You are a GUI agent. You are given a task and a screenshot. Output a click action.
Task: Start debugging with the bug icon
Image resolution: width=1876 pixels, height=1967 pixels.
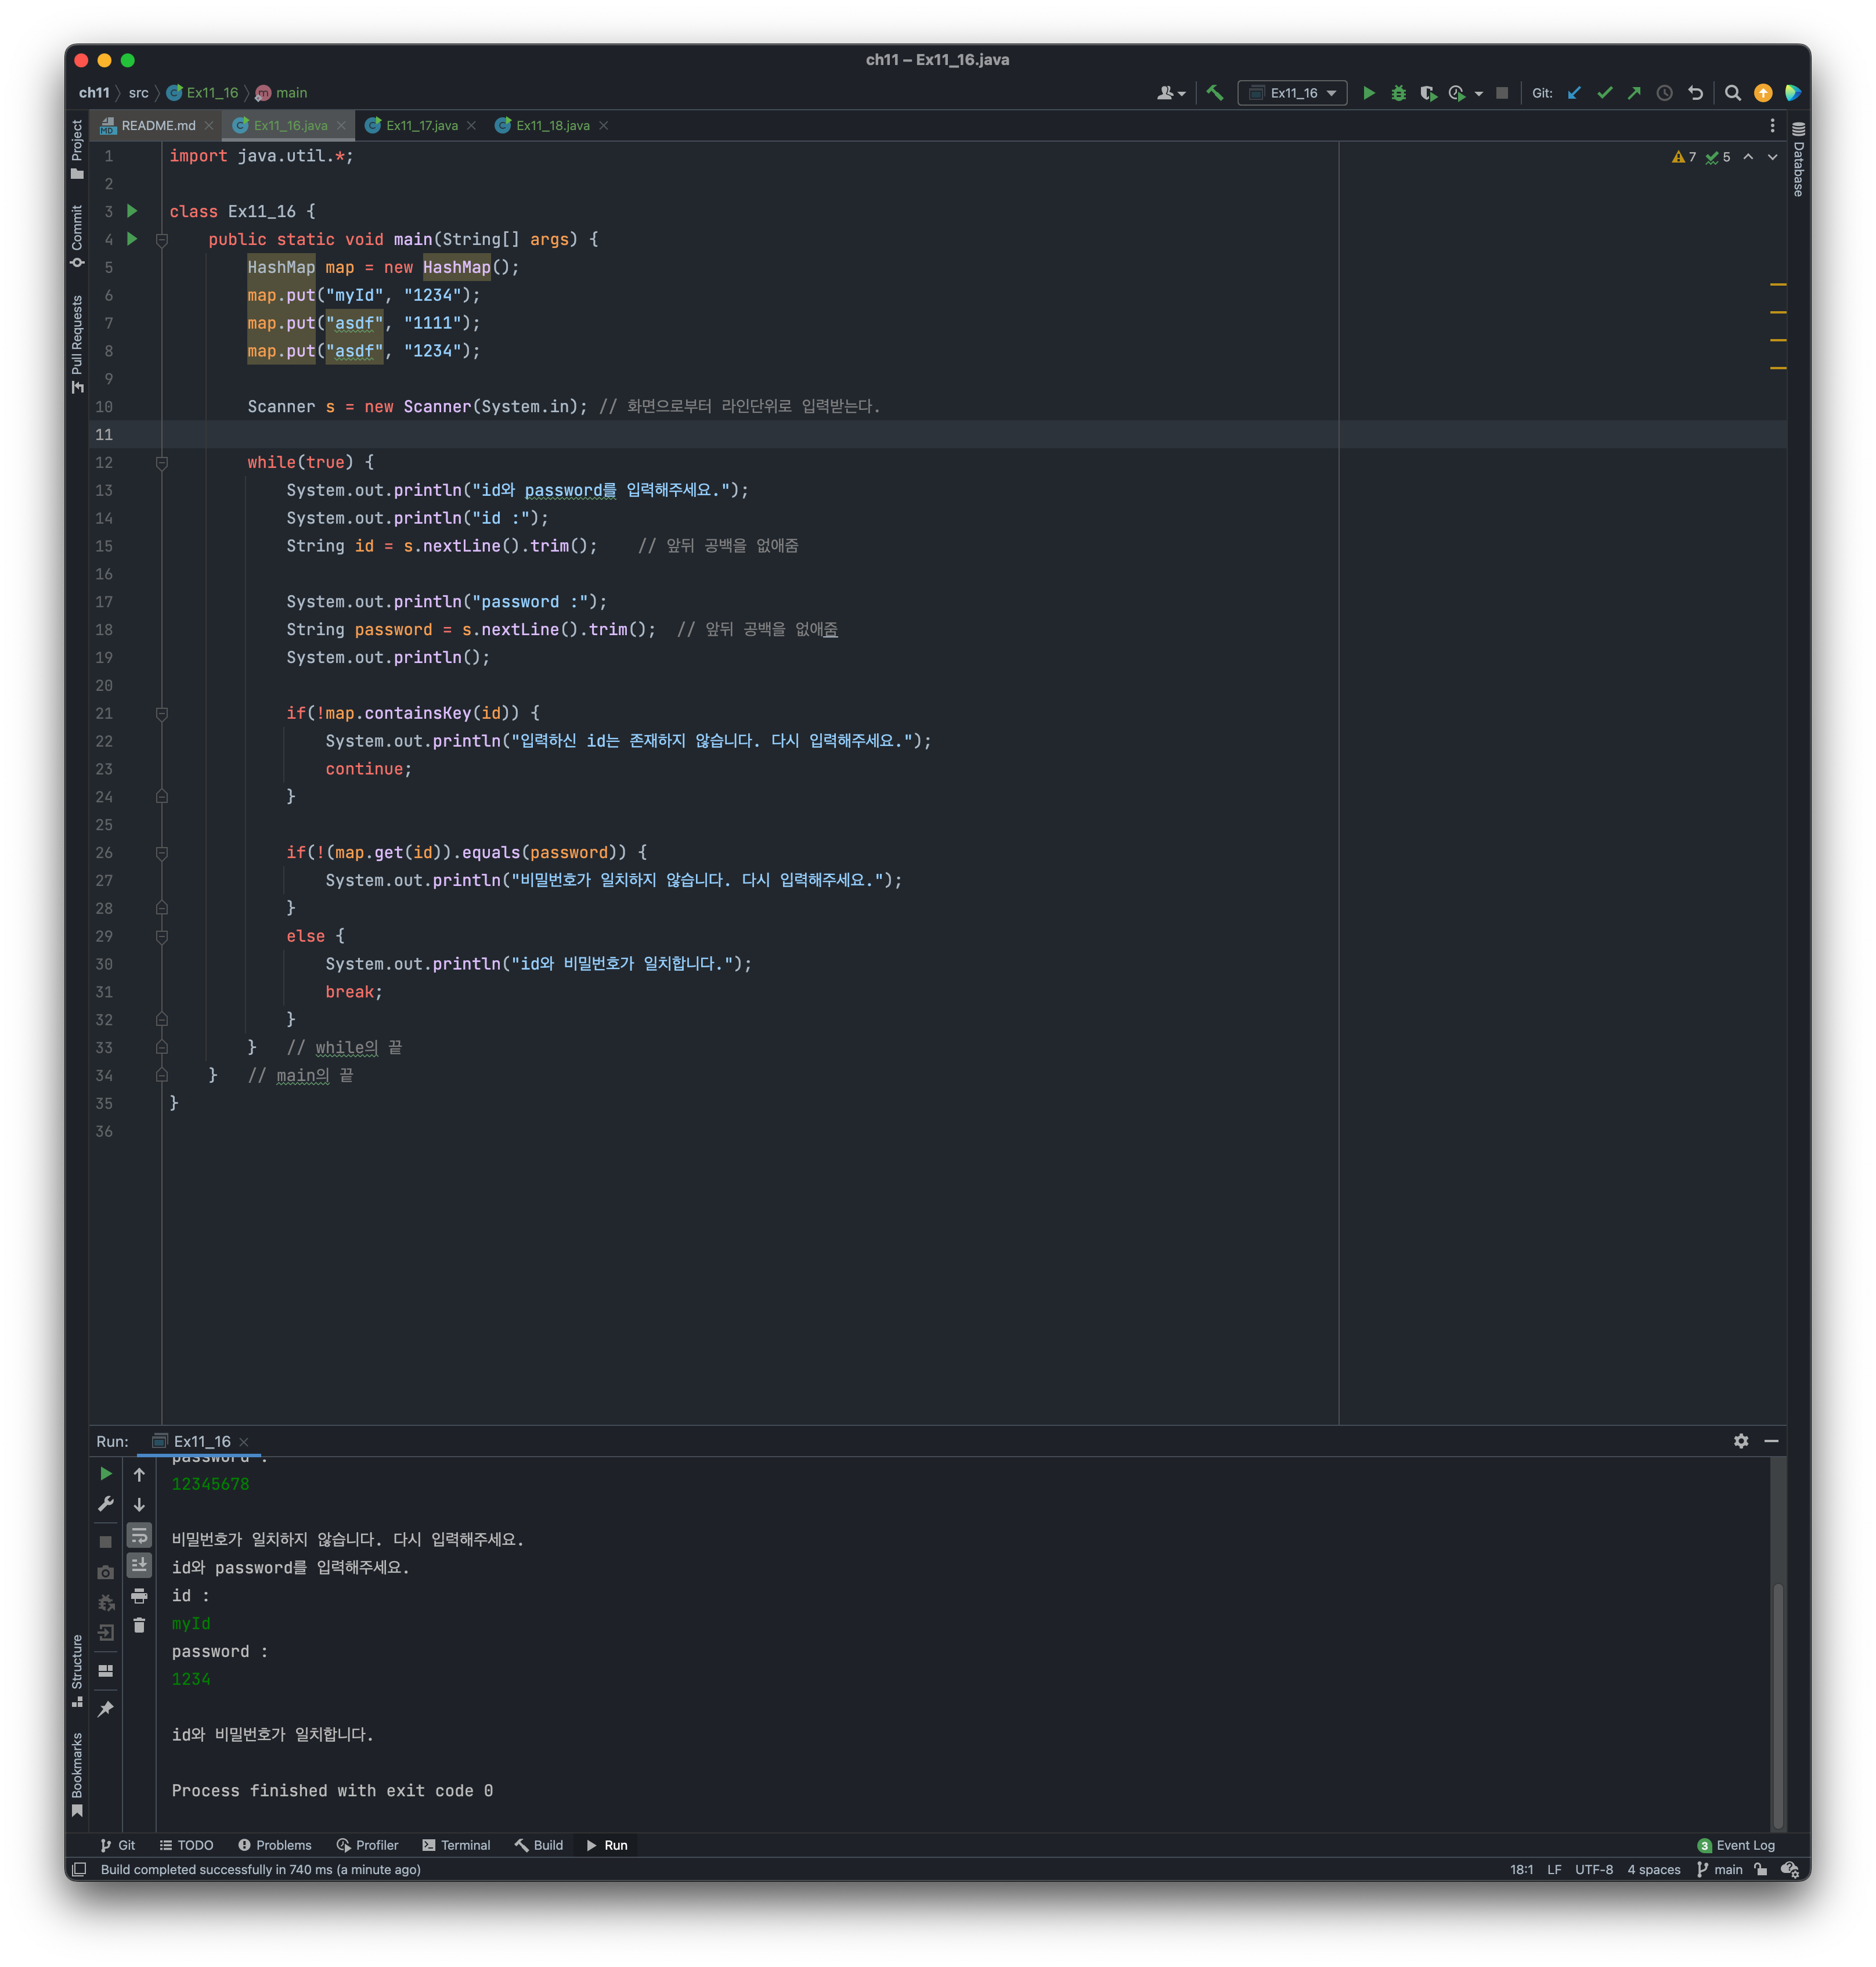pos(1398,93)
